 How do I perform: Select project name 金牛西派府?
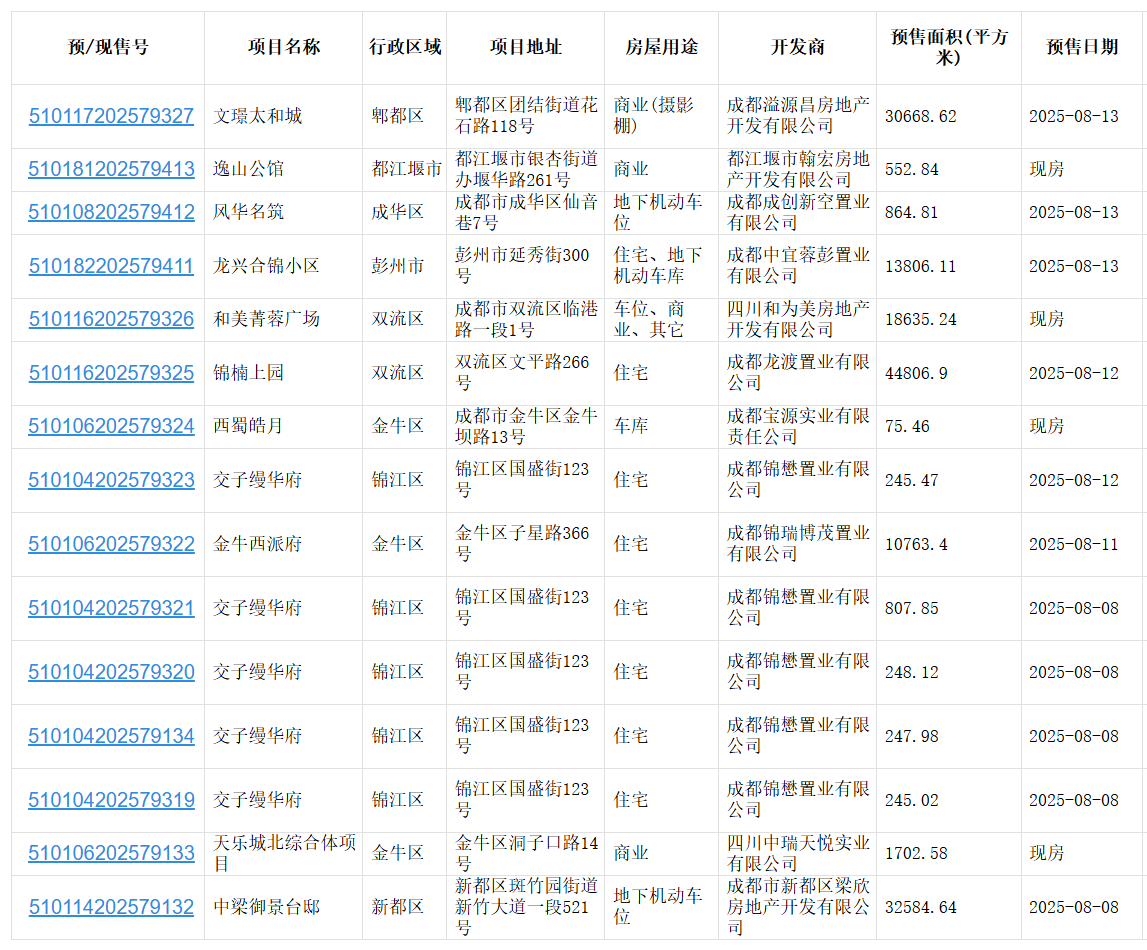[257, 544]
